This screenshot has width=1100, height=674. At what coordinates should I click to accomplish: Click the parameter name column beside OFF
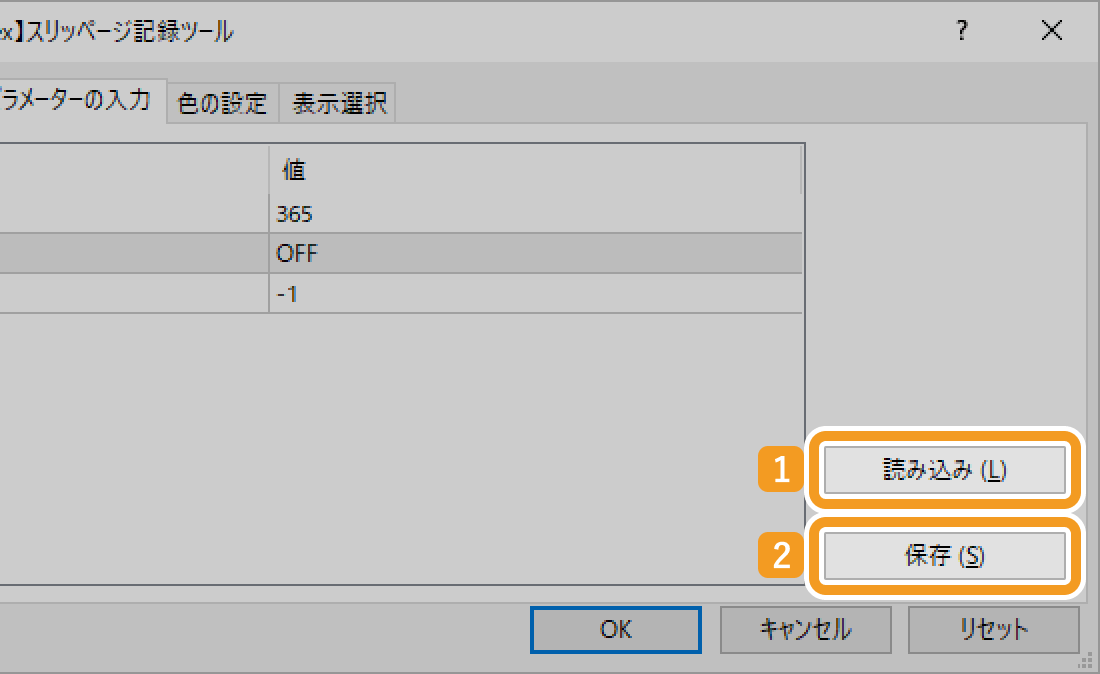click(130, 253)
